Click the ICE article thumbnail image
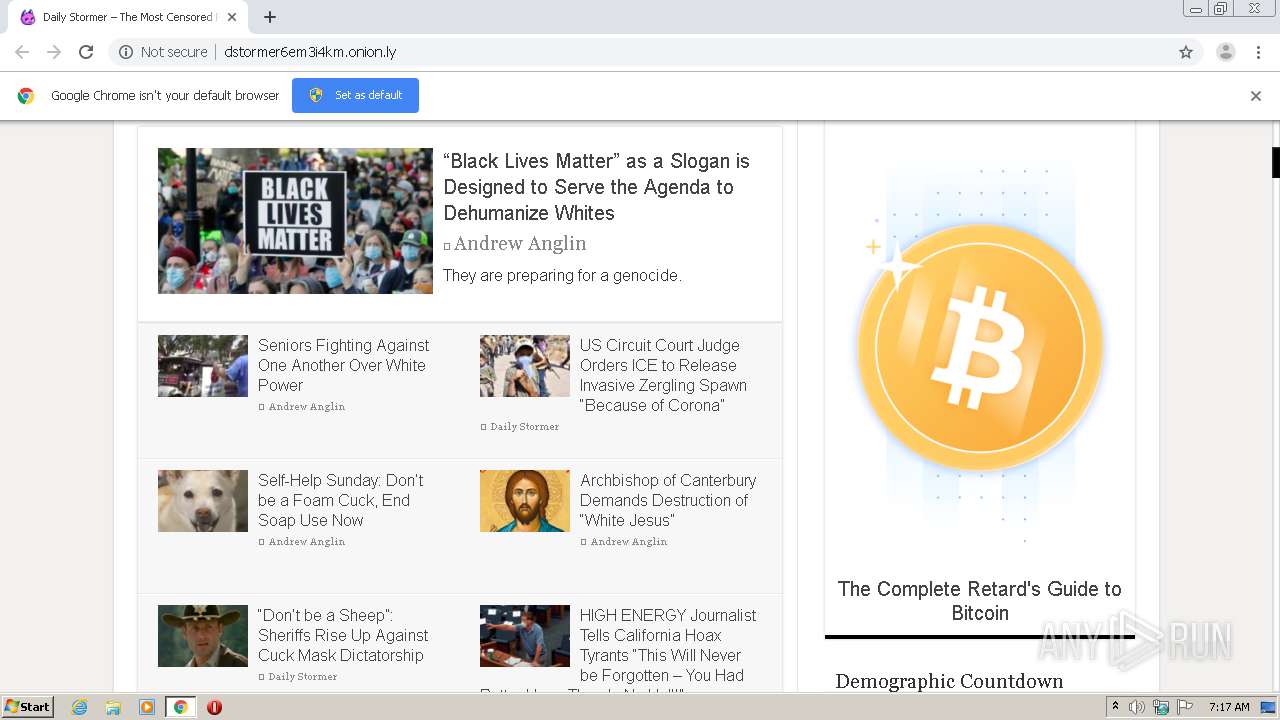 pyautogui.click(x=525, y=366)
